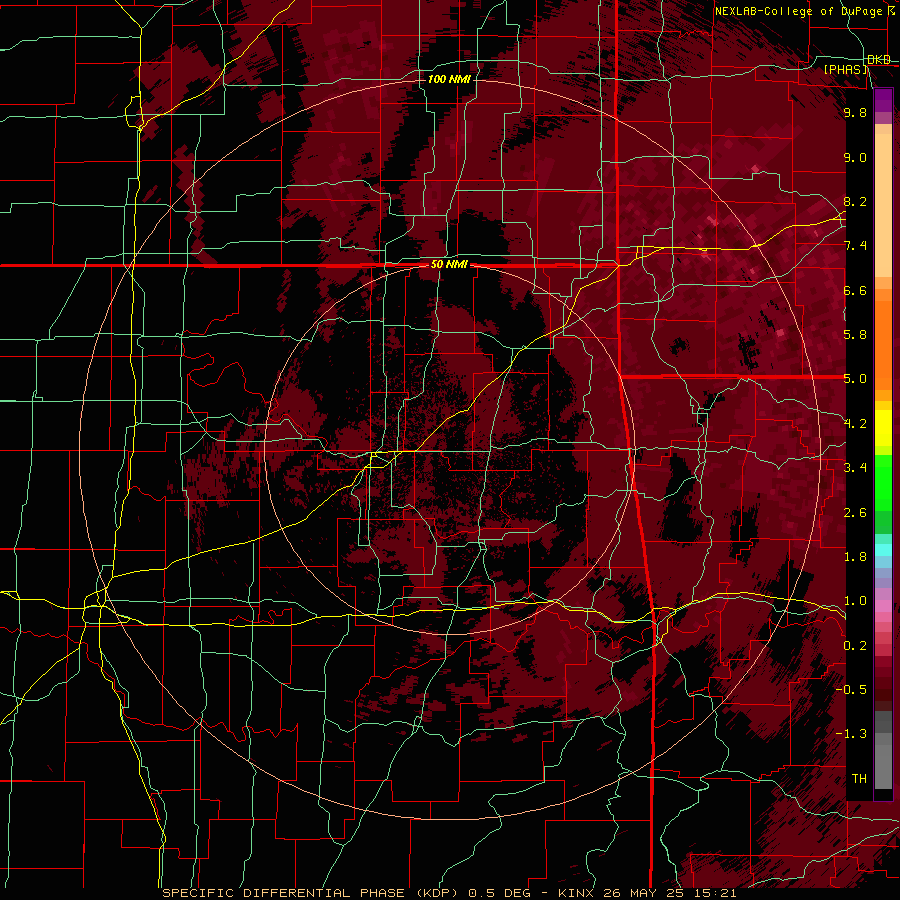900x900 pixels.
Task: Click the 1.0 scale value
Action: point(855,601)
